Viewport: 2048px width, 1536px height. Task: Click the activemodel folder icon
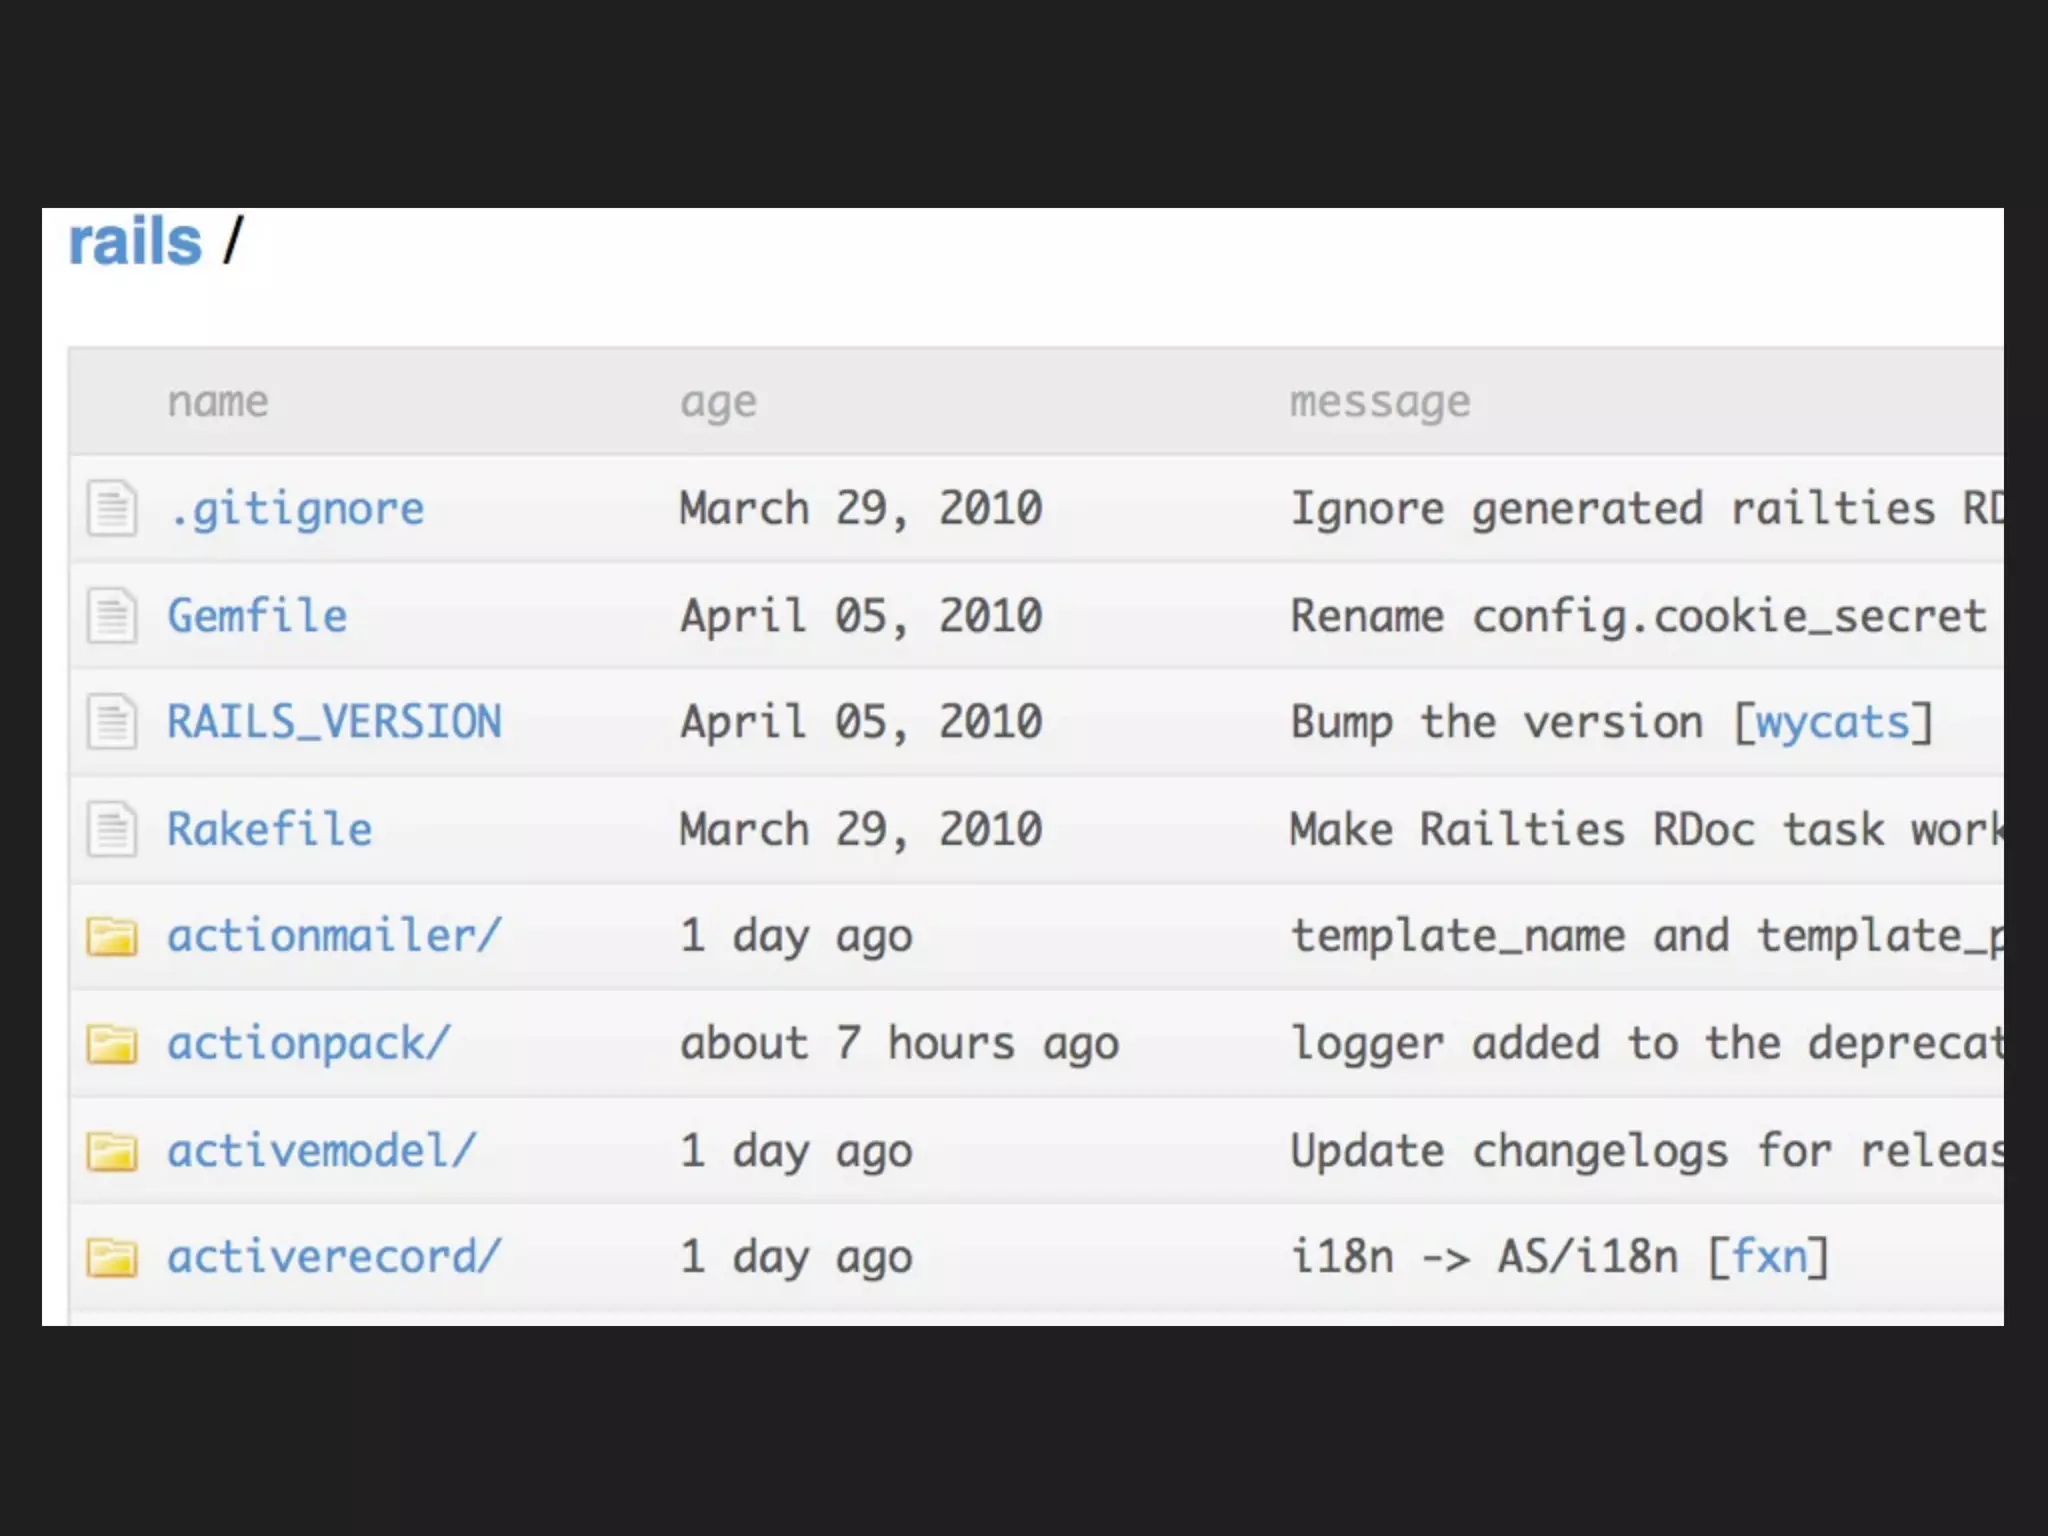(x=111, y=1151)
